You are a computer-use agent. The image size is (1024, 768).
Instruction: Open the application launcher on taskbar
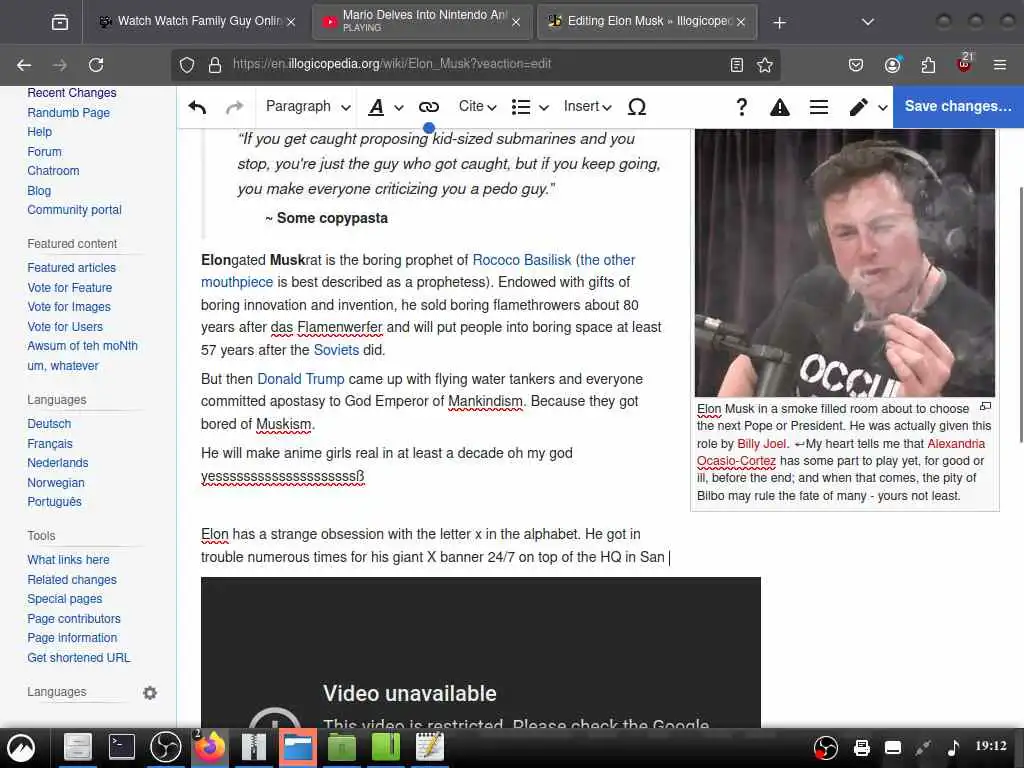[x=21, y=747]
